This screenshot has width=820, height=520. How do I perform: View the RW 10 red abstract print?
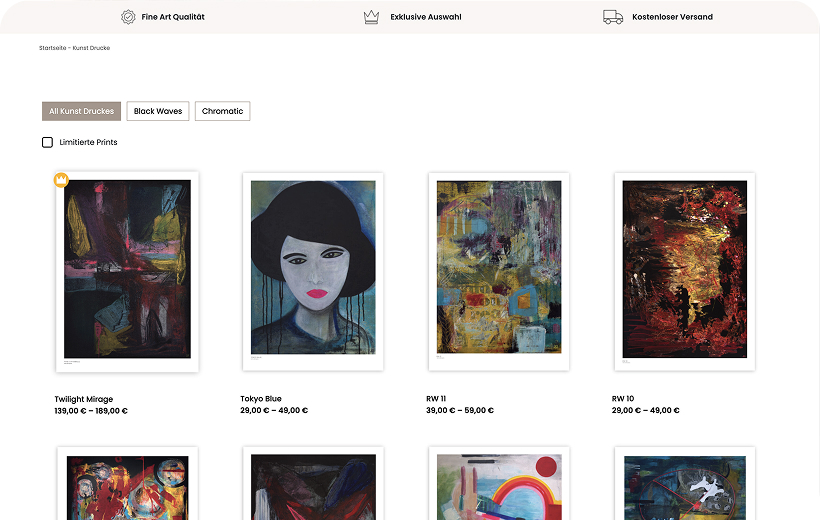click(x=684, y=270)
